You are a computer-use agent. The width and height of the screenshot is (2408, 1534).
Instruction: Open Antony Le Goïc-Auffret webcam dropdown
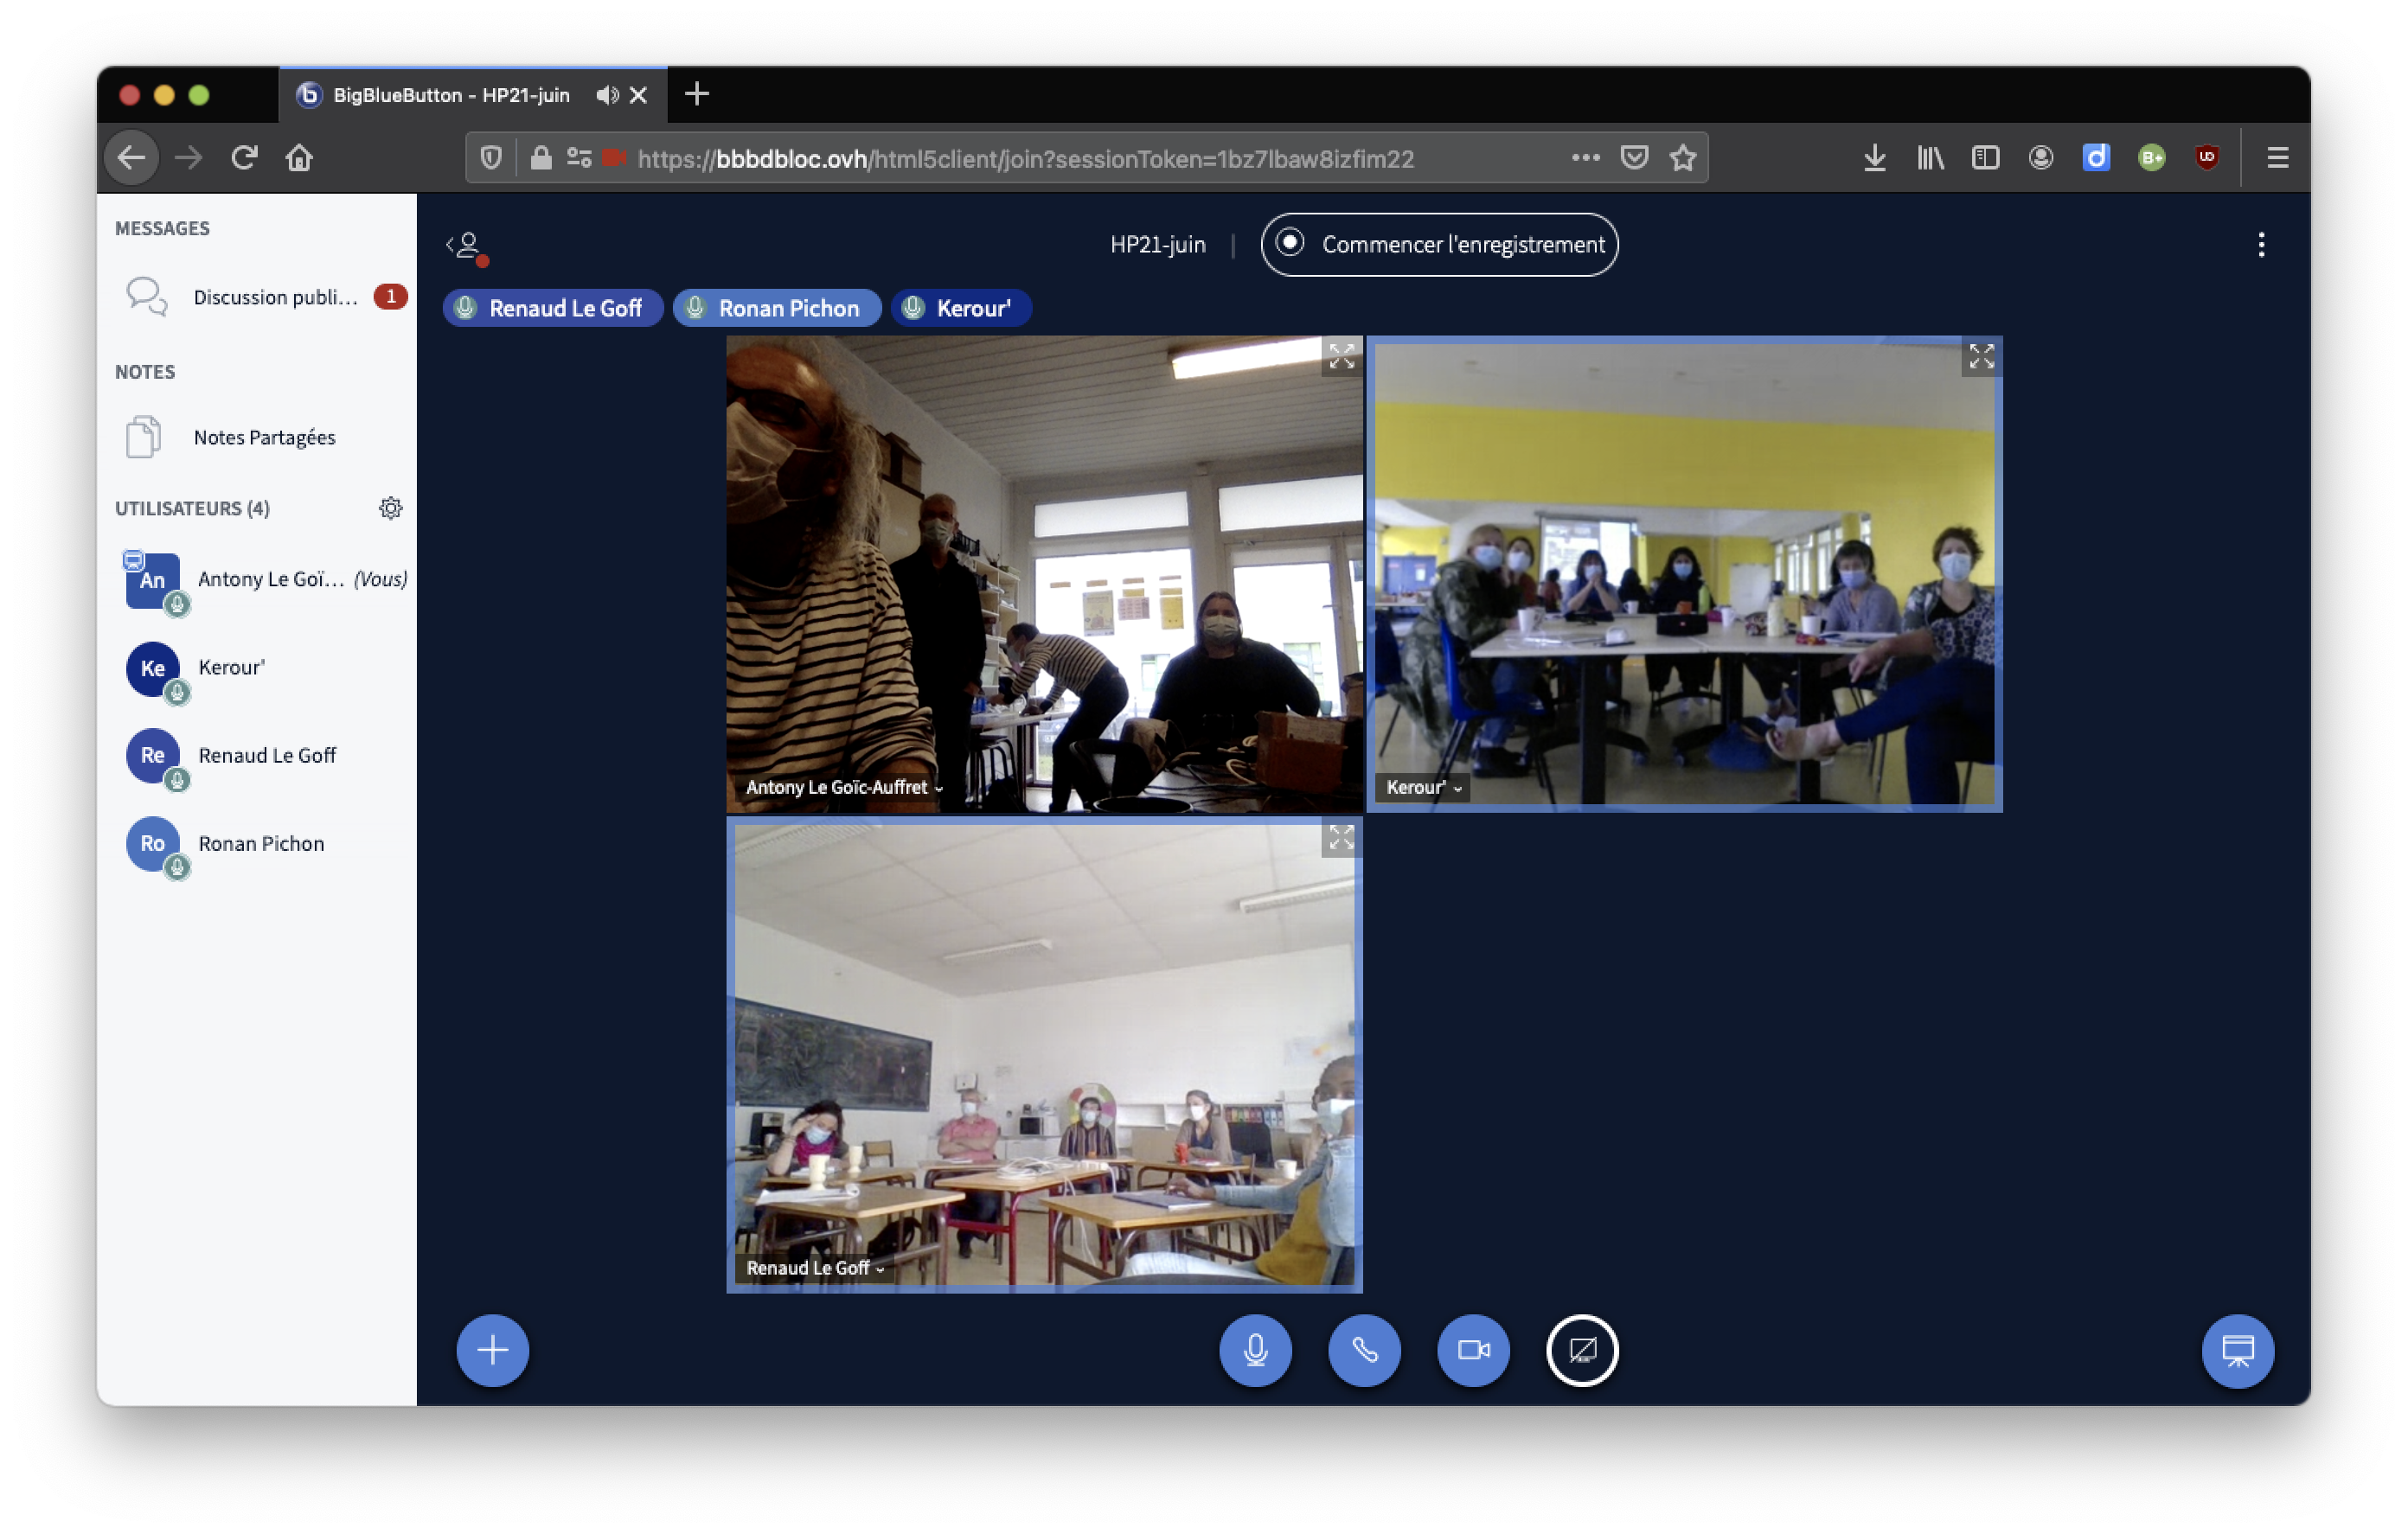(x=843, y=788)
